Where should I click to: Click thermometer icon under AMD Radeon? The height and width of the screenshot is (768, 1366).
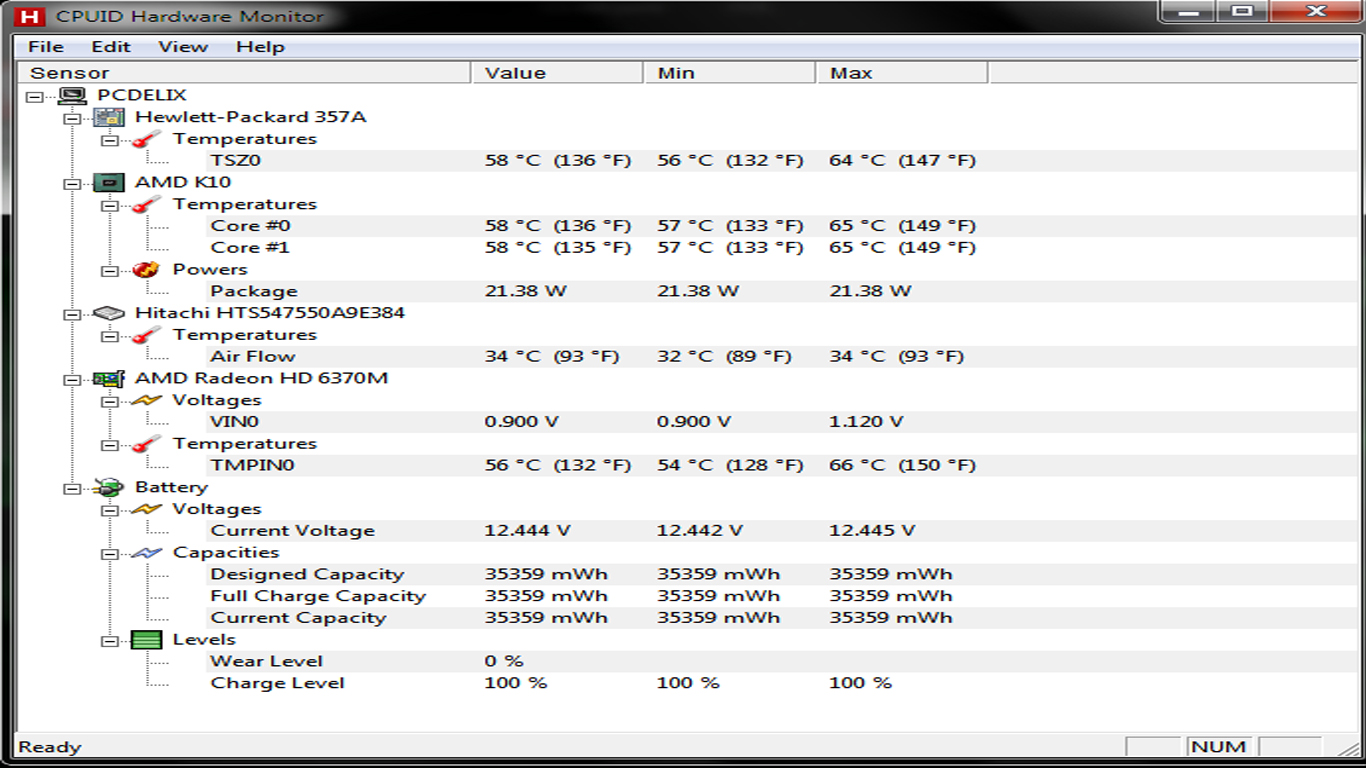click(x=146, y=444)
